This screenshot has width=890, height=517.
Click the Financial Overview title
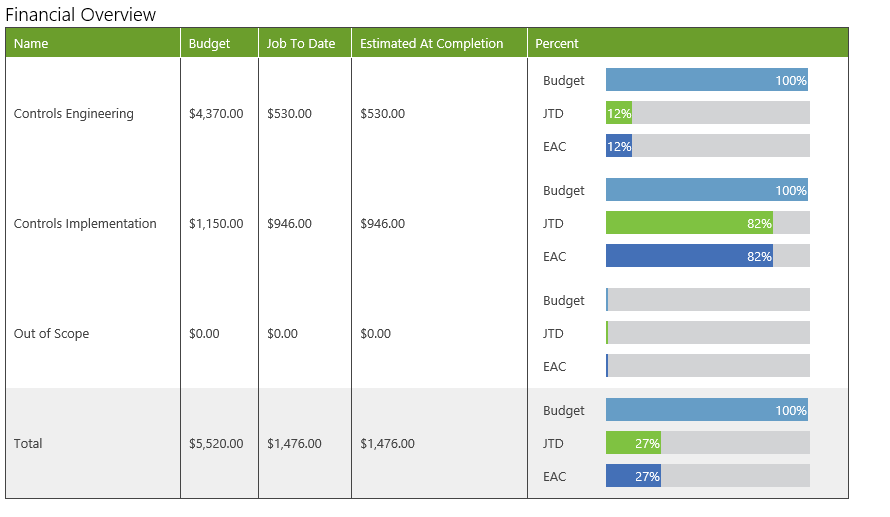pos(81,14)
